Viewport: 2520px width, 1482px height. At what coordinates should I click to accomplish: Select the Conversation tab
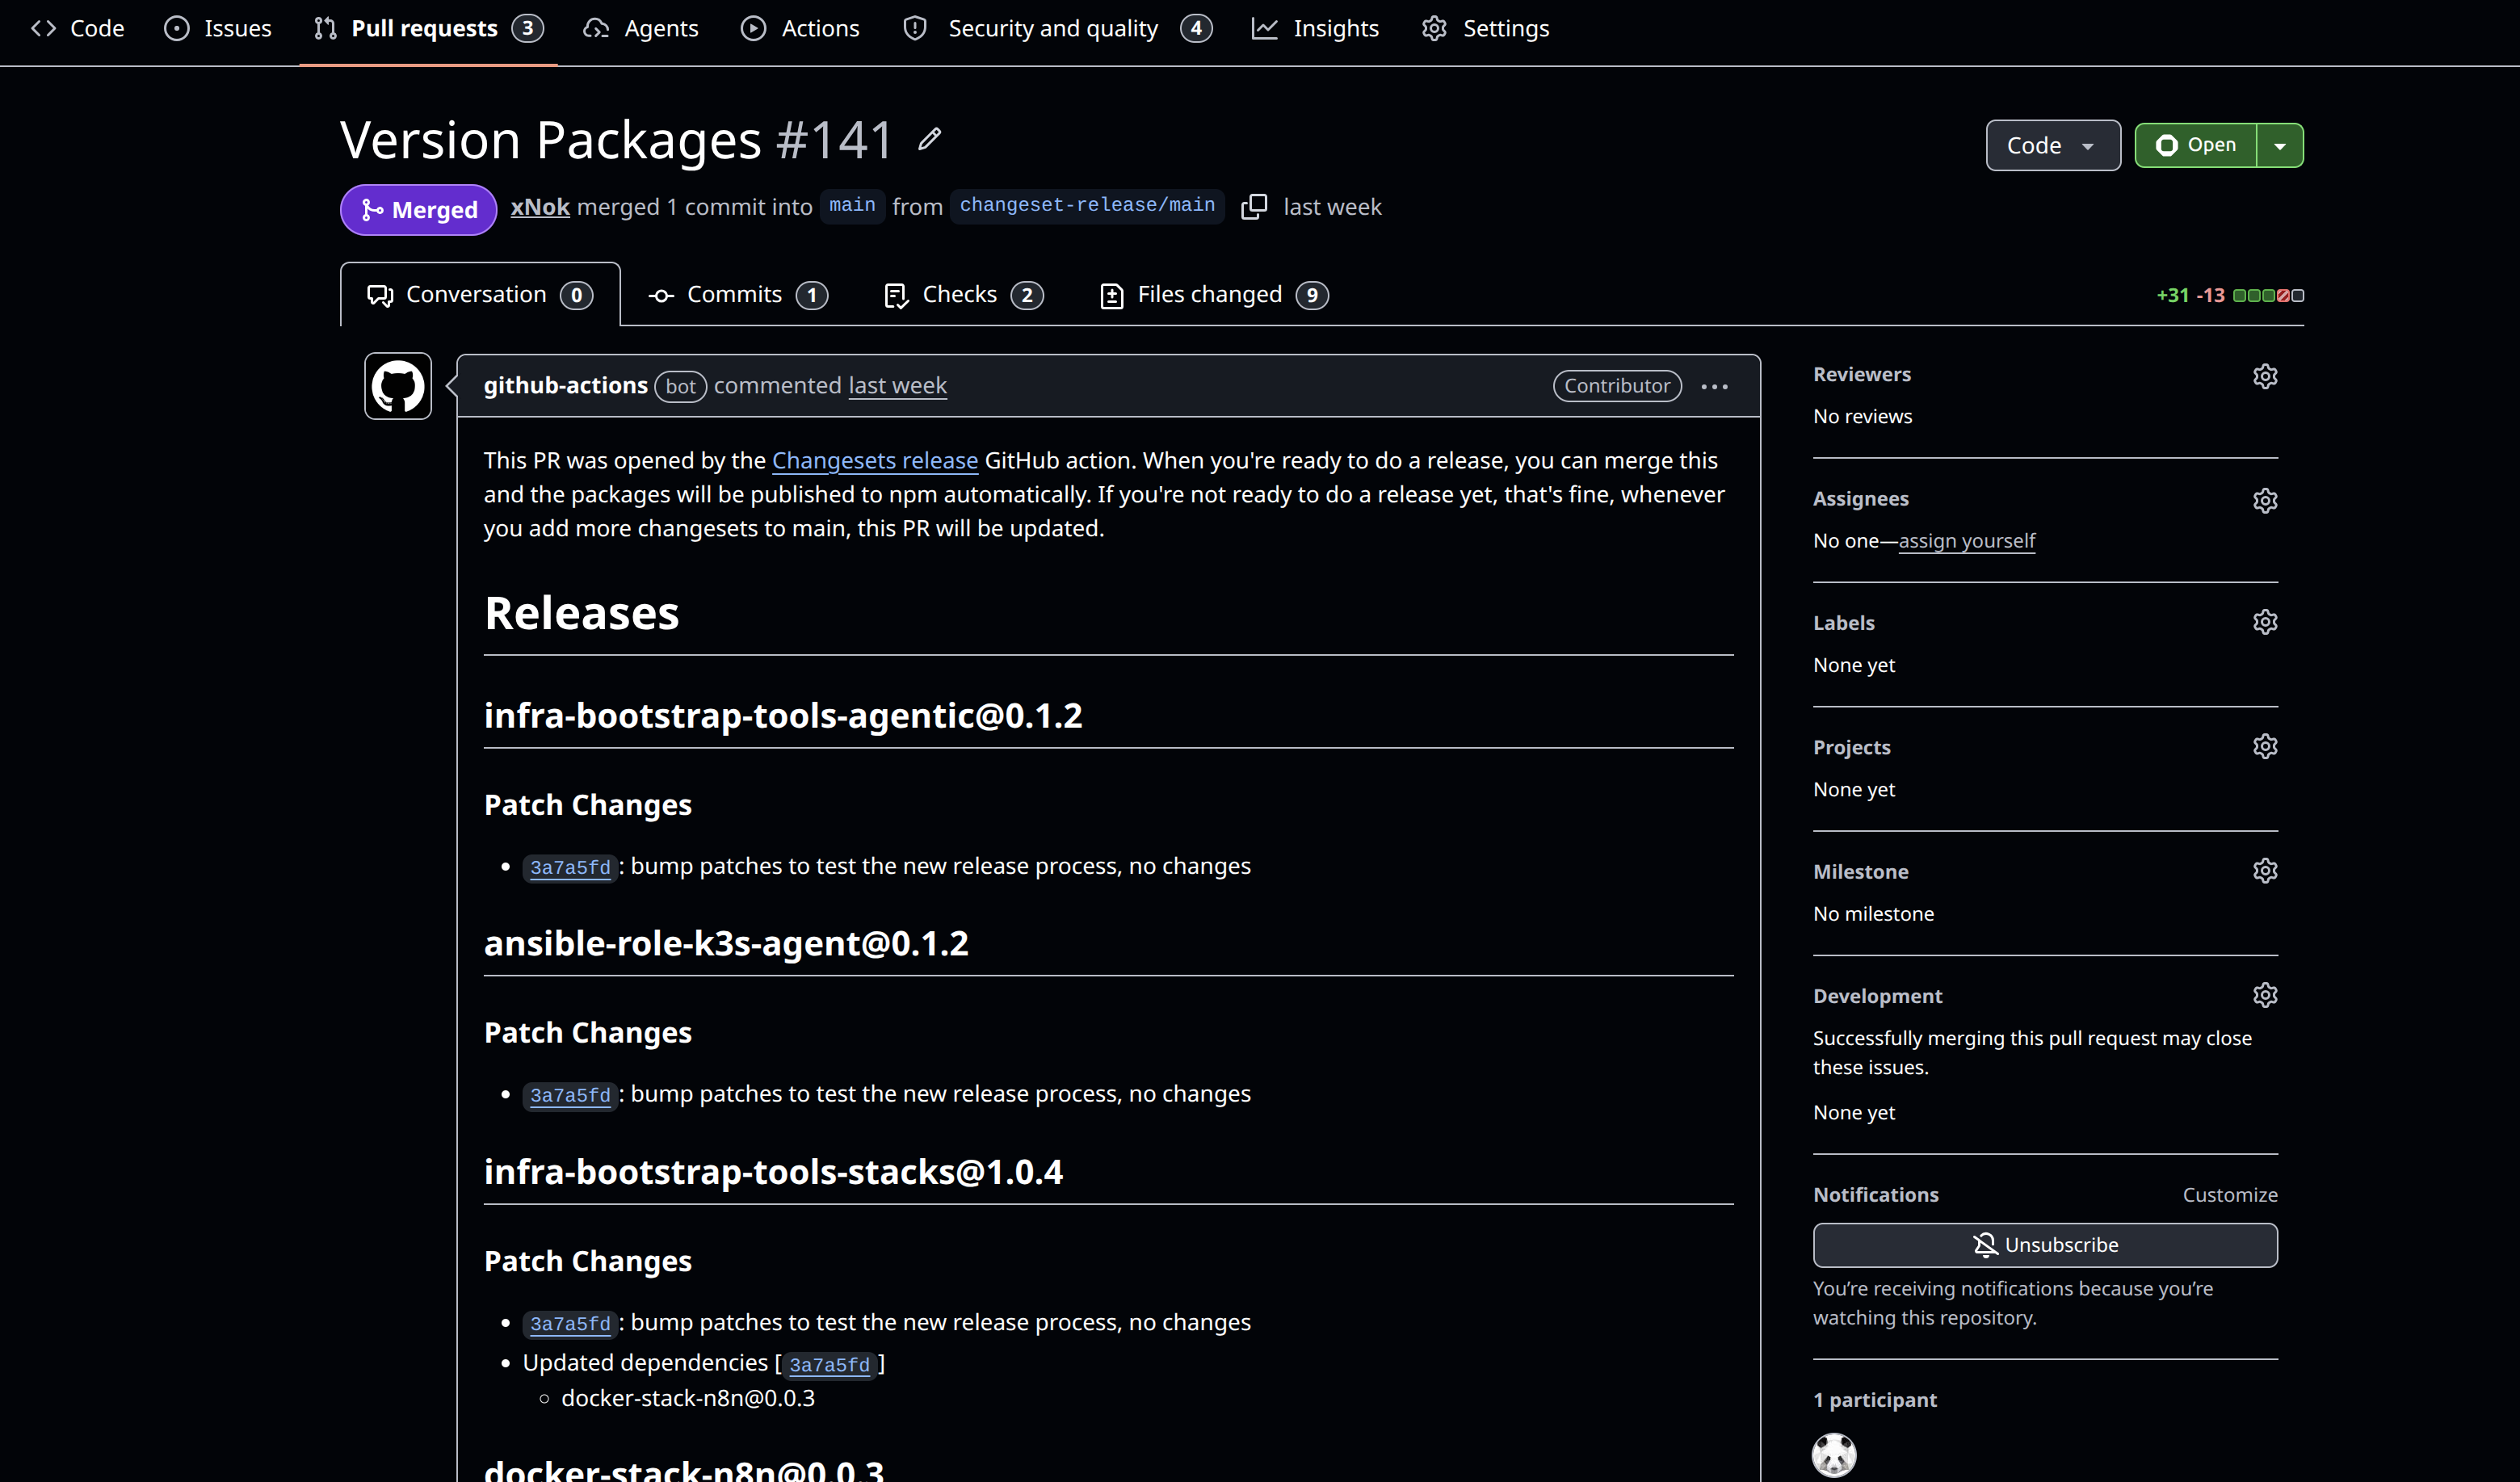pyautogui.click(x=480, y=295)
